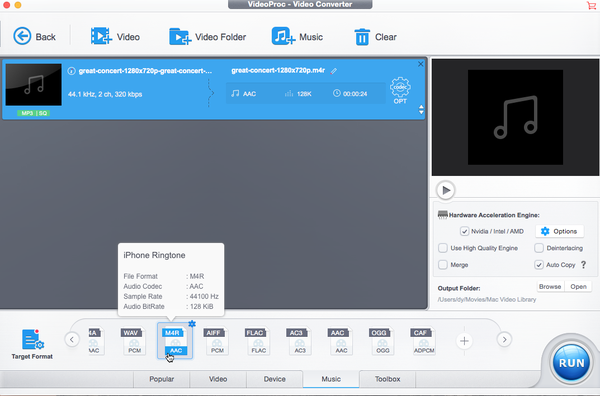
Task: Add a new format with plus button
Action: pyautogui.click(x=464, y=341)
